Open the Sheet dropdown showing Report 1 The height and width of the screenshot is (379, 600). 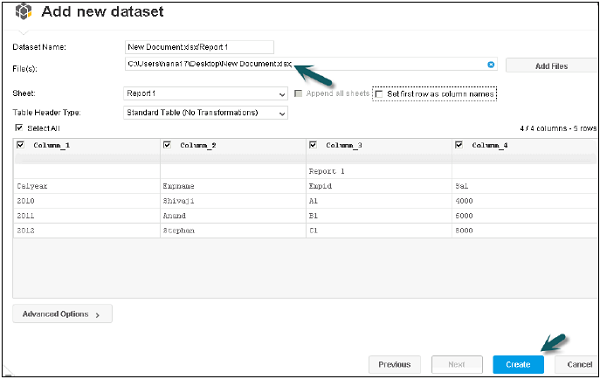click(205, 93)
